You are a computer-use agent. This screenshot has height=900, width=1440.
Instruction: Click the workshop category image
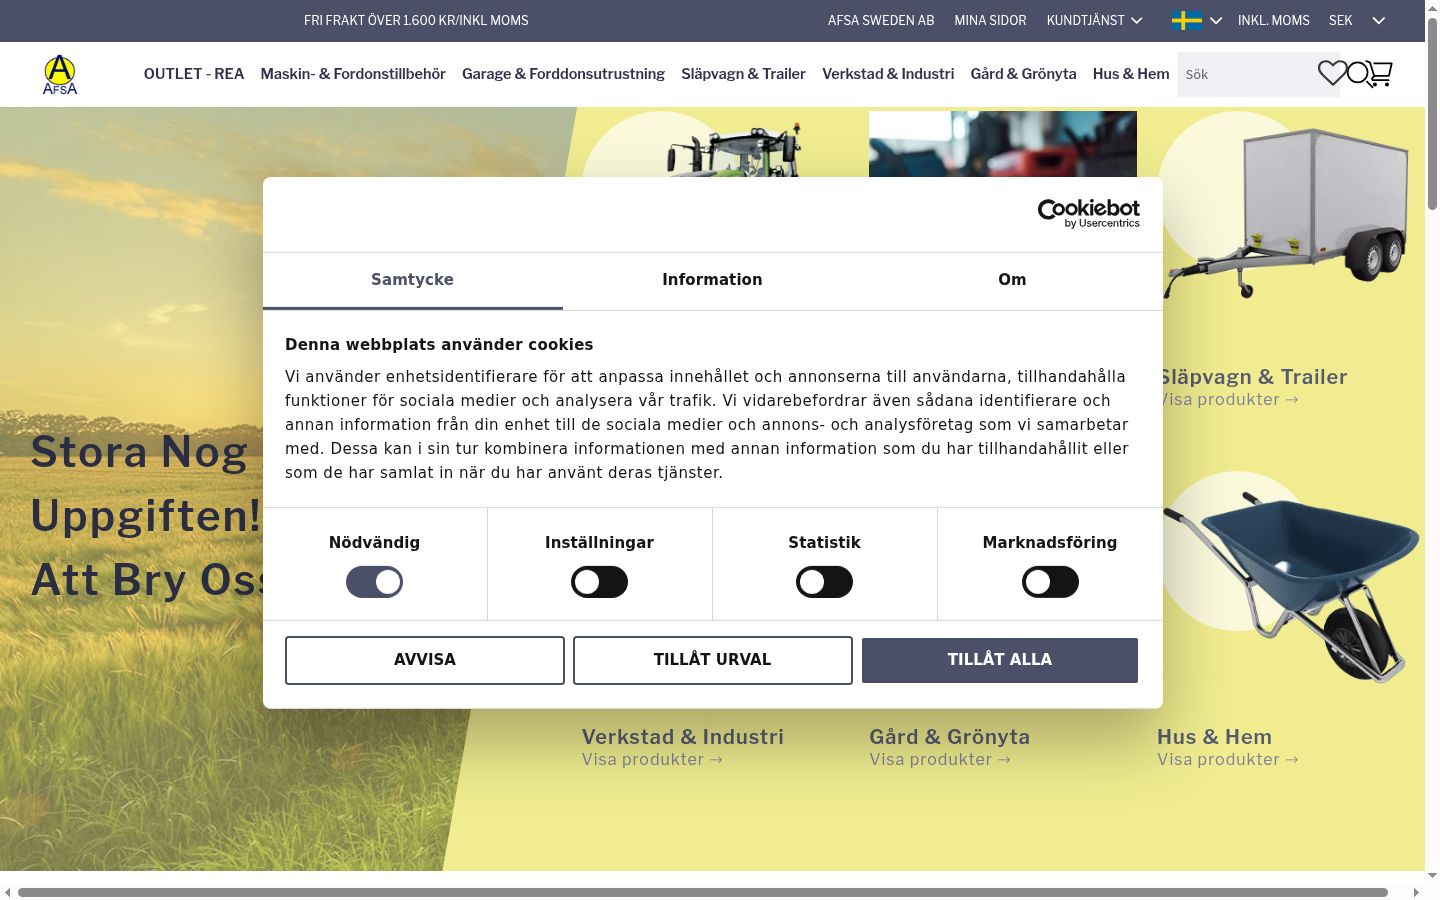[1003, 144]
